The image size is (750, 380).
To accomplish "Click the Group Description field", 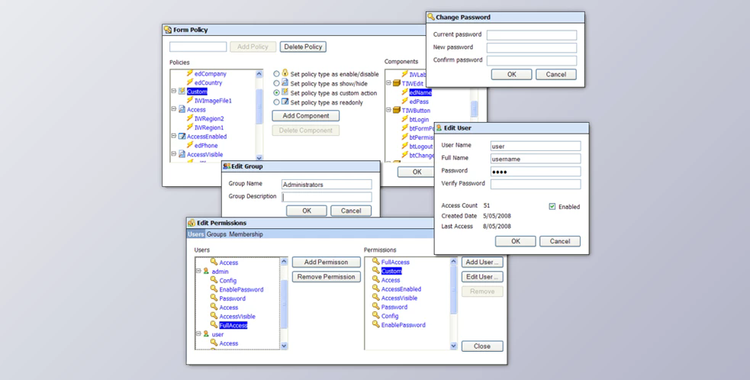I will [x=327, y=197].
